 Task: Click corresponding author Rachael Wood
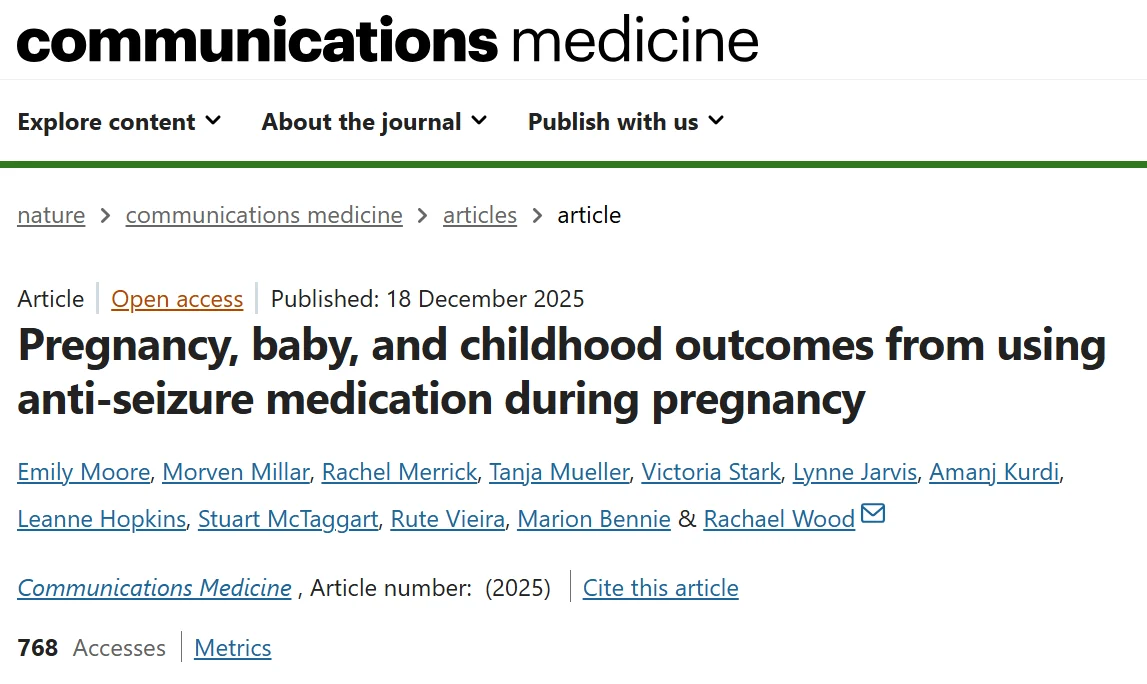(x=779, y=519)
